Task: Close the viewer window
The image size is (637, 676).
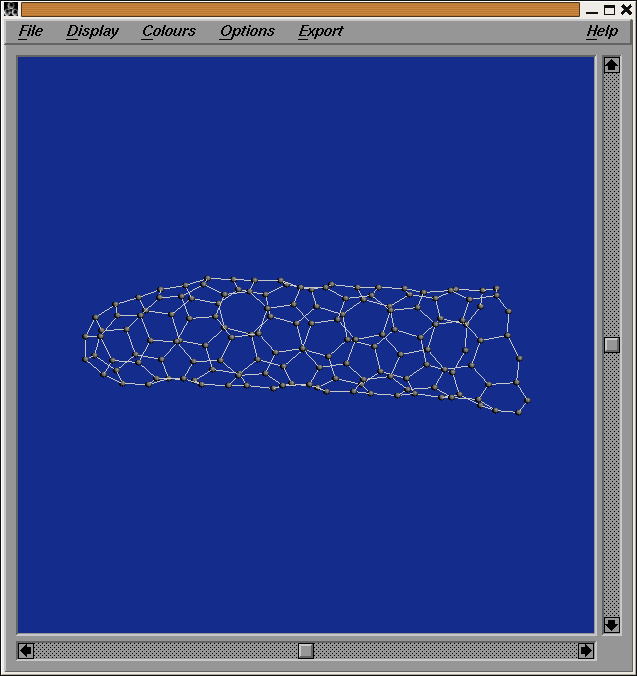Action: tap(626, 10)
